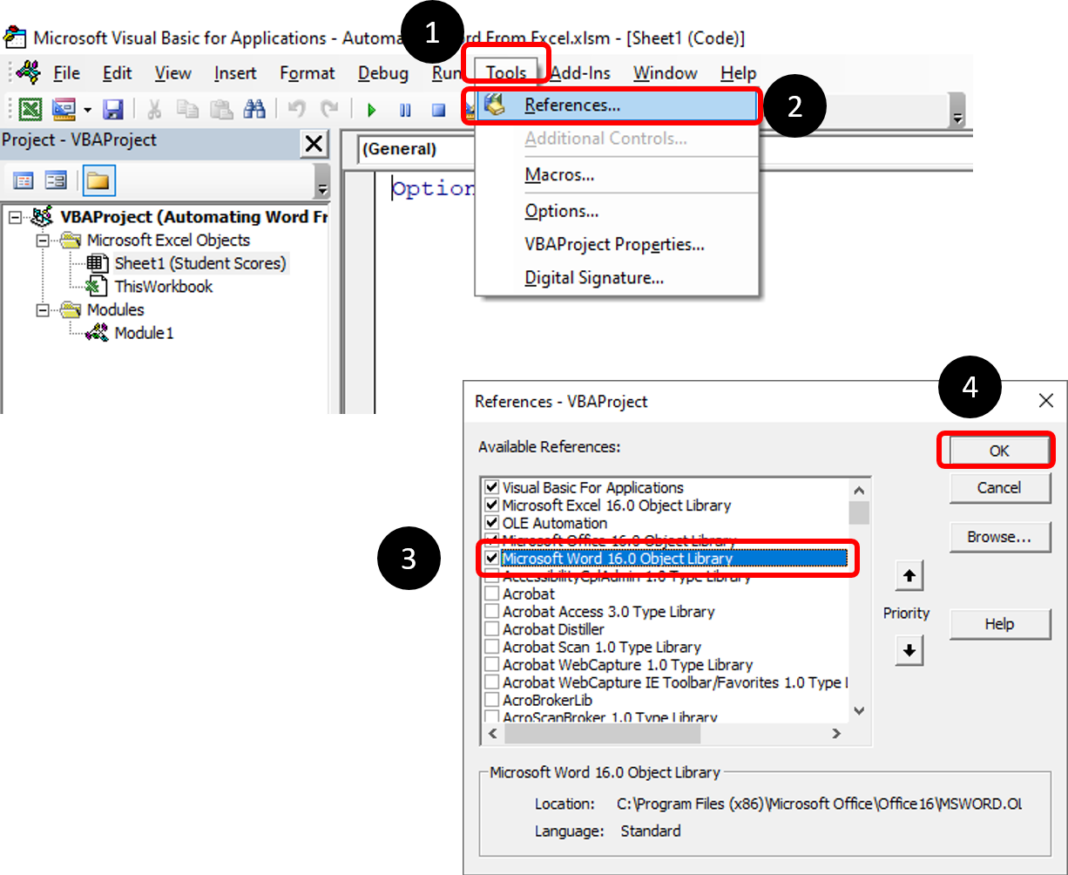
Task: Open the Edit menu
Action: click(117, 73)
